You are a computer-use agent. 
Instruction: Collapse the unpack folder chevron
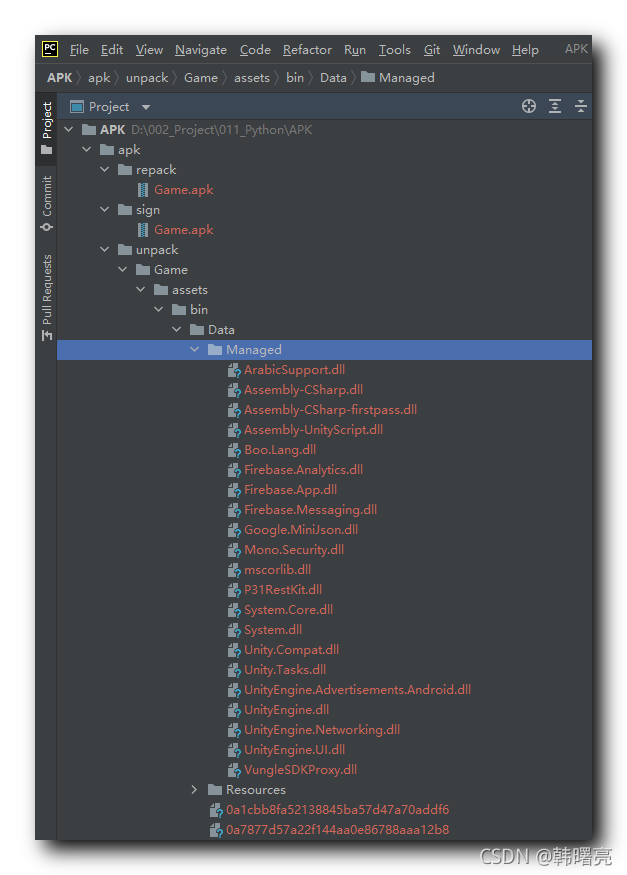[x=104, y=249]
